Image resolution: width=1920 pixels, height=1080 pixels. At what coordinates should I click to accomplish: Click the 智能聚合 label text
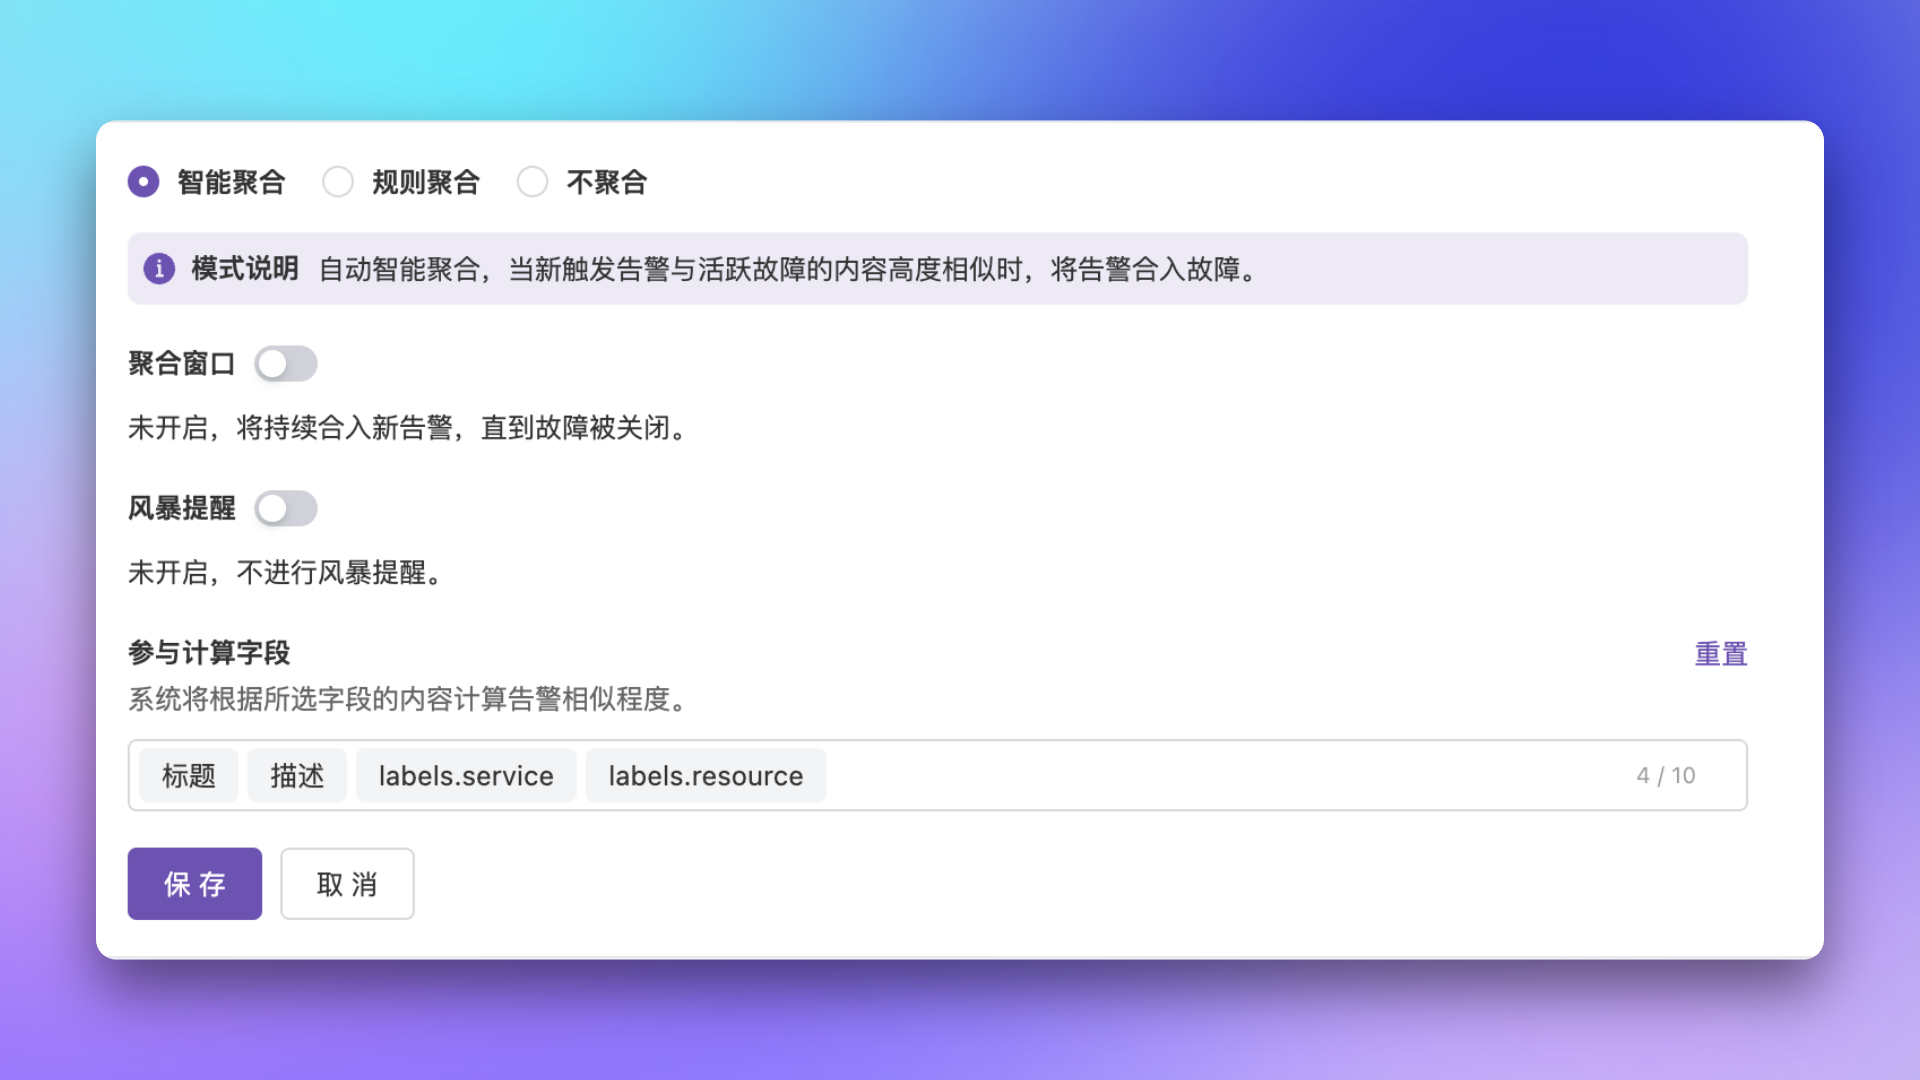(x=231, y=182)
